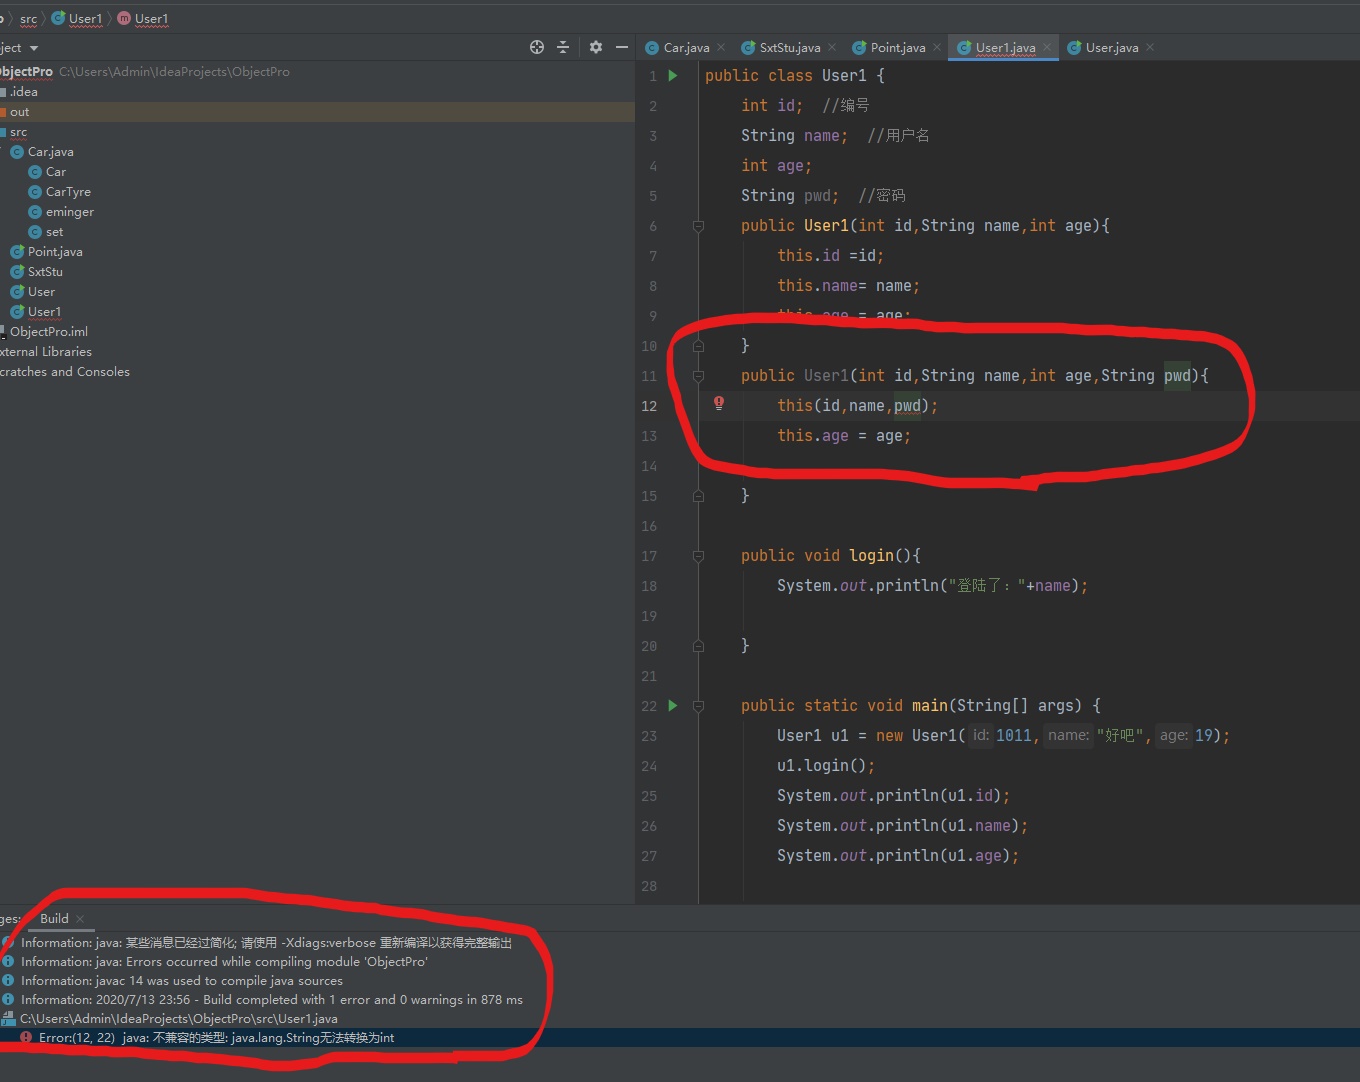Close the Point.java tab
The width and height of the screenshot is (1360, 1082).
[x=937, y=47]
